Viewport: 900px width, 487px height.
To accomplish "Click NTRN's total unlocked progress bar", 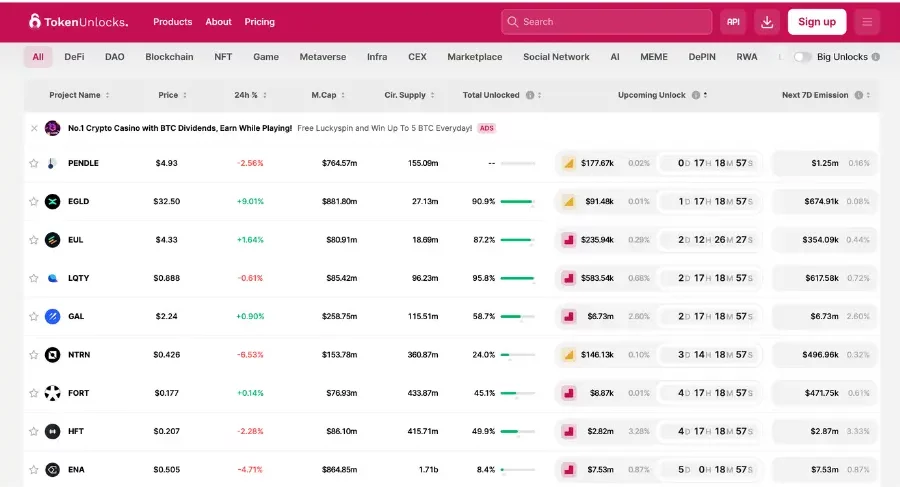I will pos(517,355).
